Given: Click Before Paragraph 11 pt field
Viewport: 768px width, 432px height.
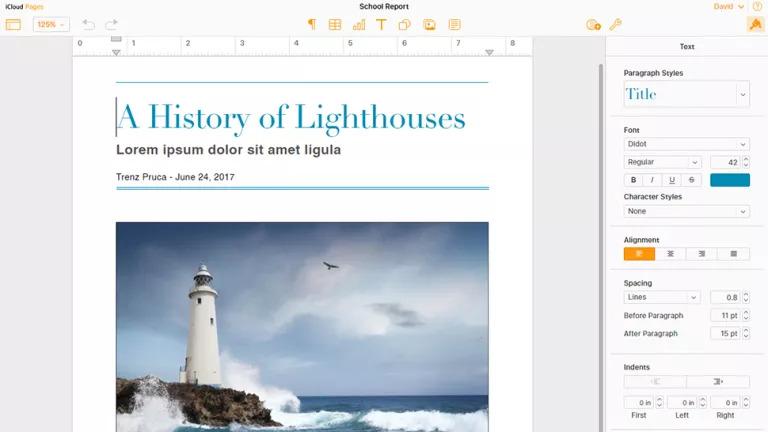Looking at the screenshot, I should point(725,315).
